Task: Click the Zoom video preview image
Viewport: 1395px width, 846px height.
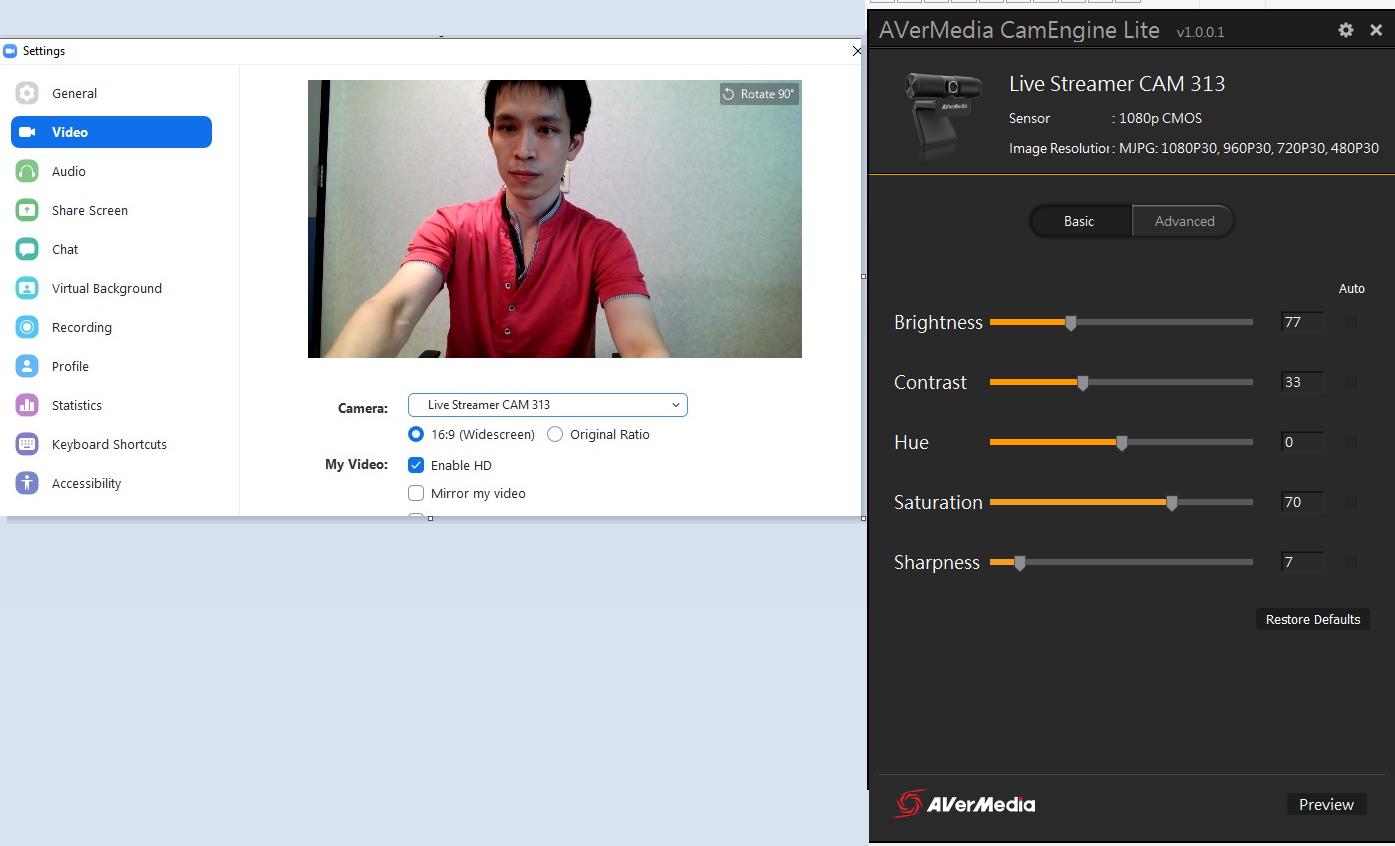Action: 555,219
